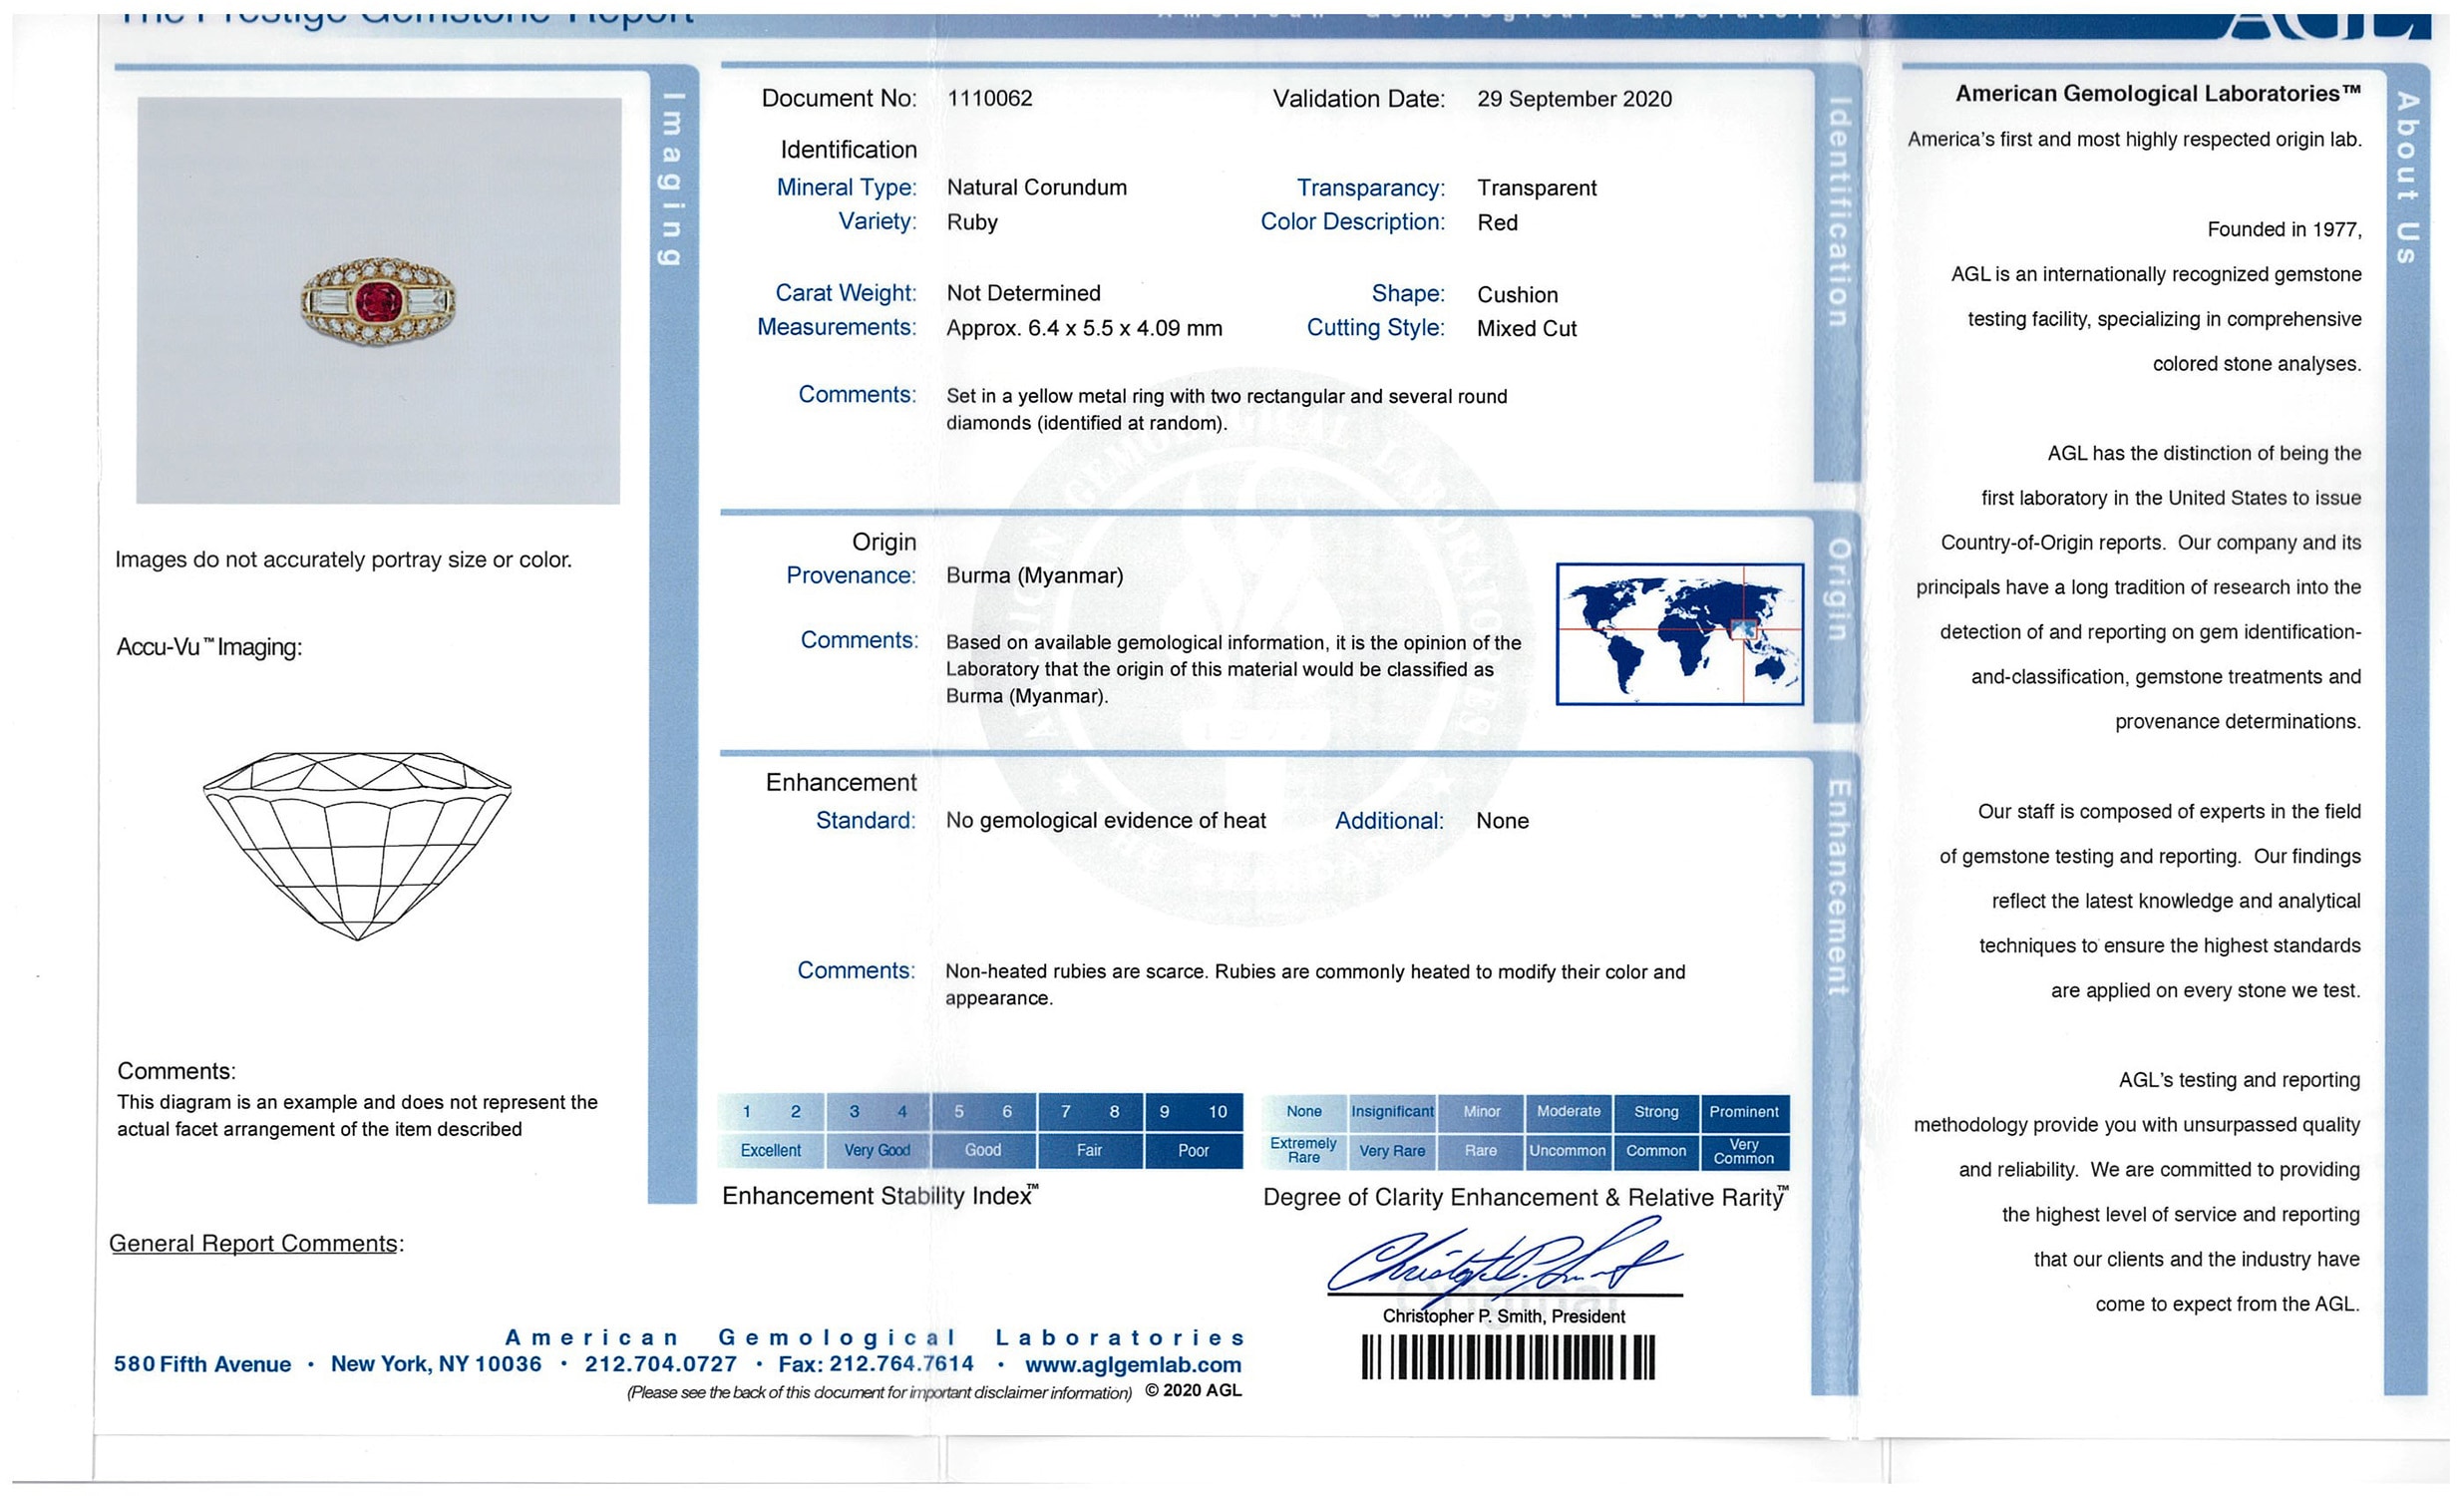The width and height of the screenshot is (2464, 1496).
Task: Select the vertical Enhancement tab
Action: (1837, 888)
